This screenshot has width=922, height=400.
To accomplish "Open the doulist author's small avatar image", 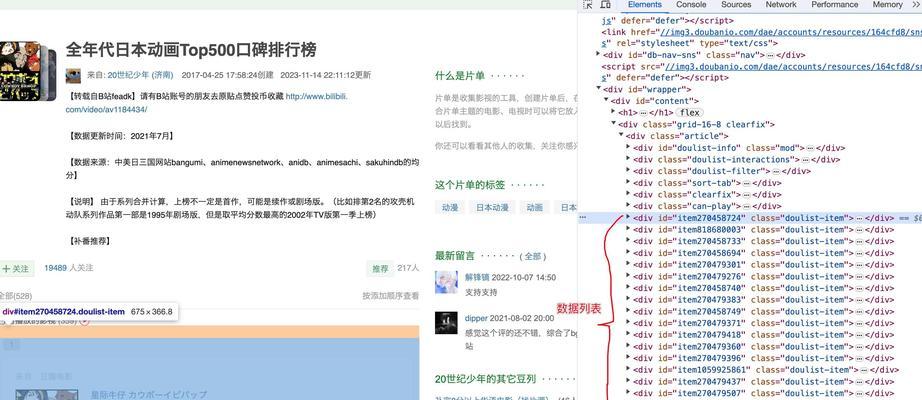I will pyautogui.click(x=73, y=75).
